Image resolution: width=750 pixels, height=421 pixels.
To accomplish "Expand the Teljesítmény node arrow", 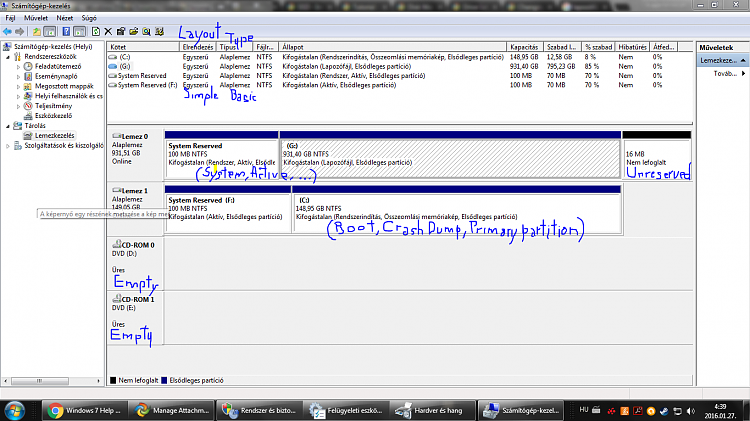I will tap(19, 106).
